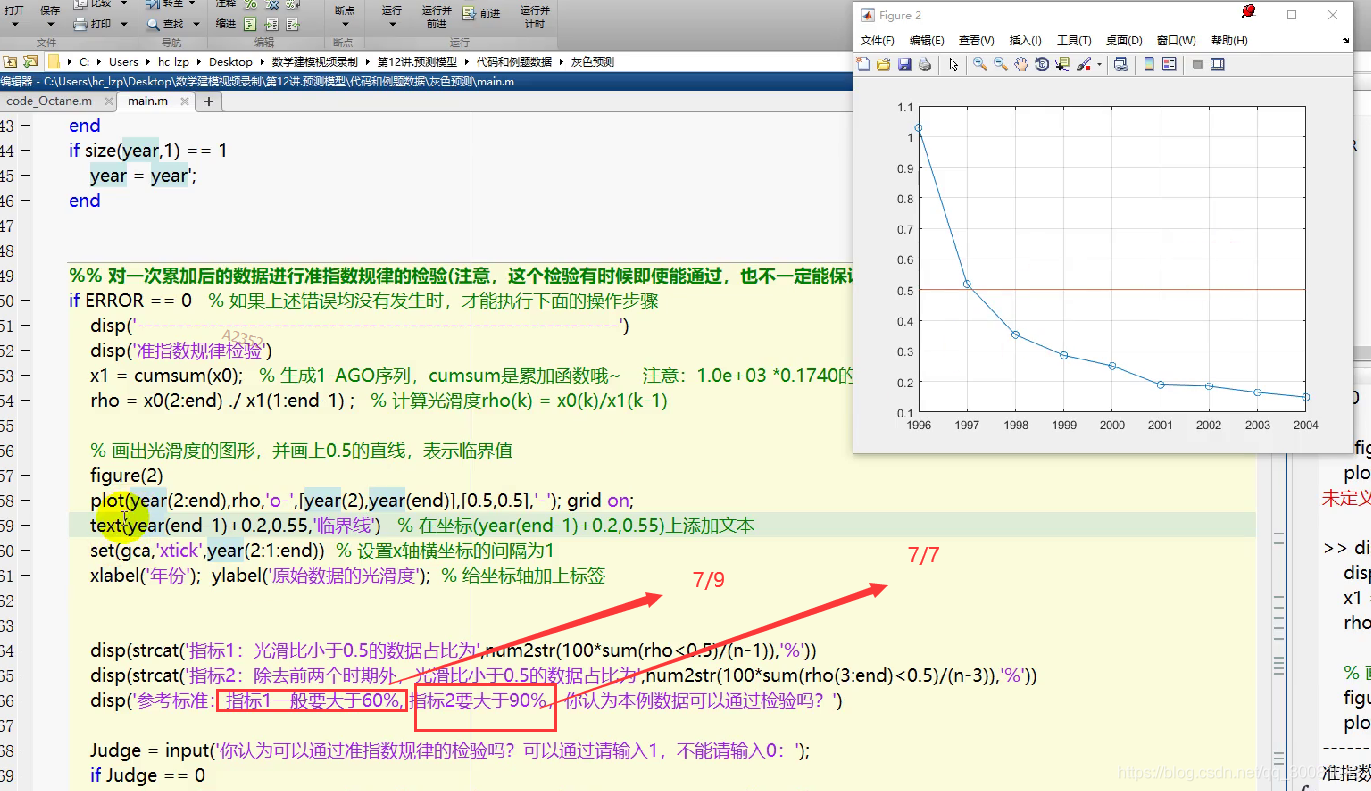The height and width of the screenshot is (791, 1371).
Task: Click 运行并计时 button
Action: point(535,16)
